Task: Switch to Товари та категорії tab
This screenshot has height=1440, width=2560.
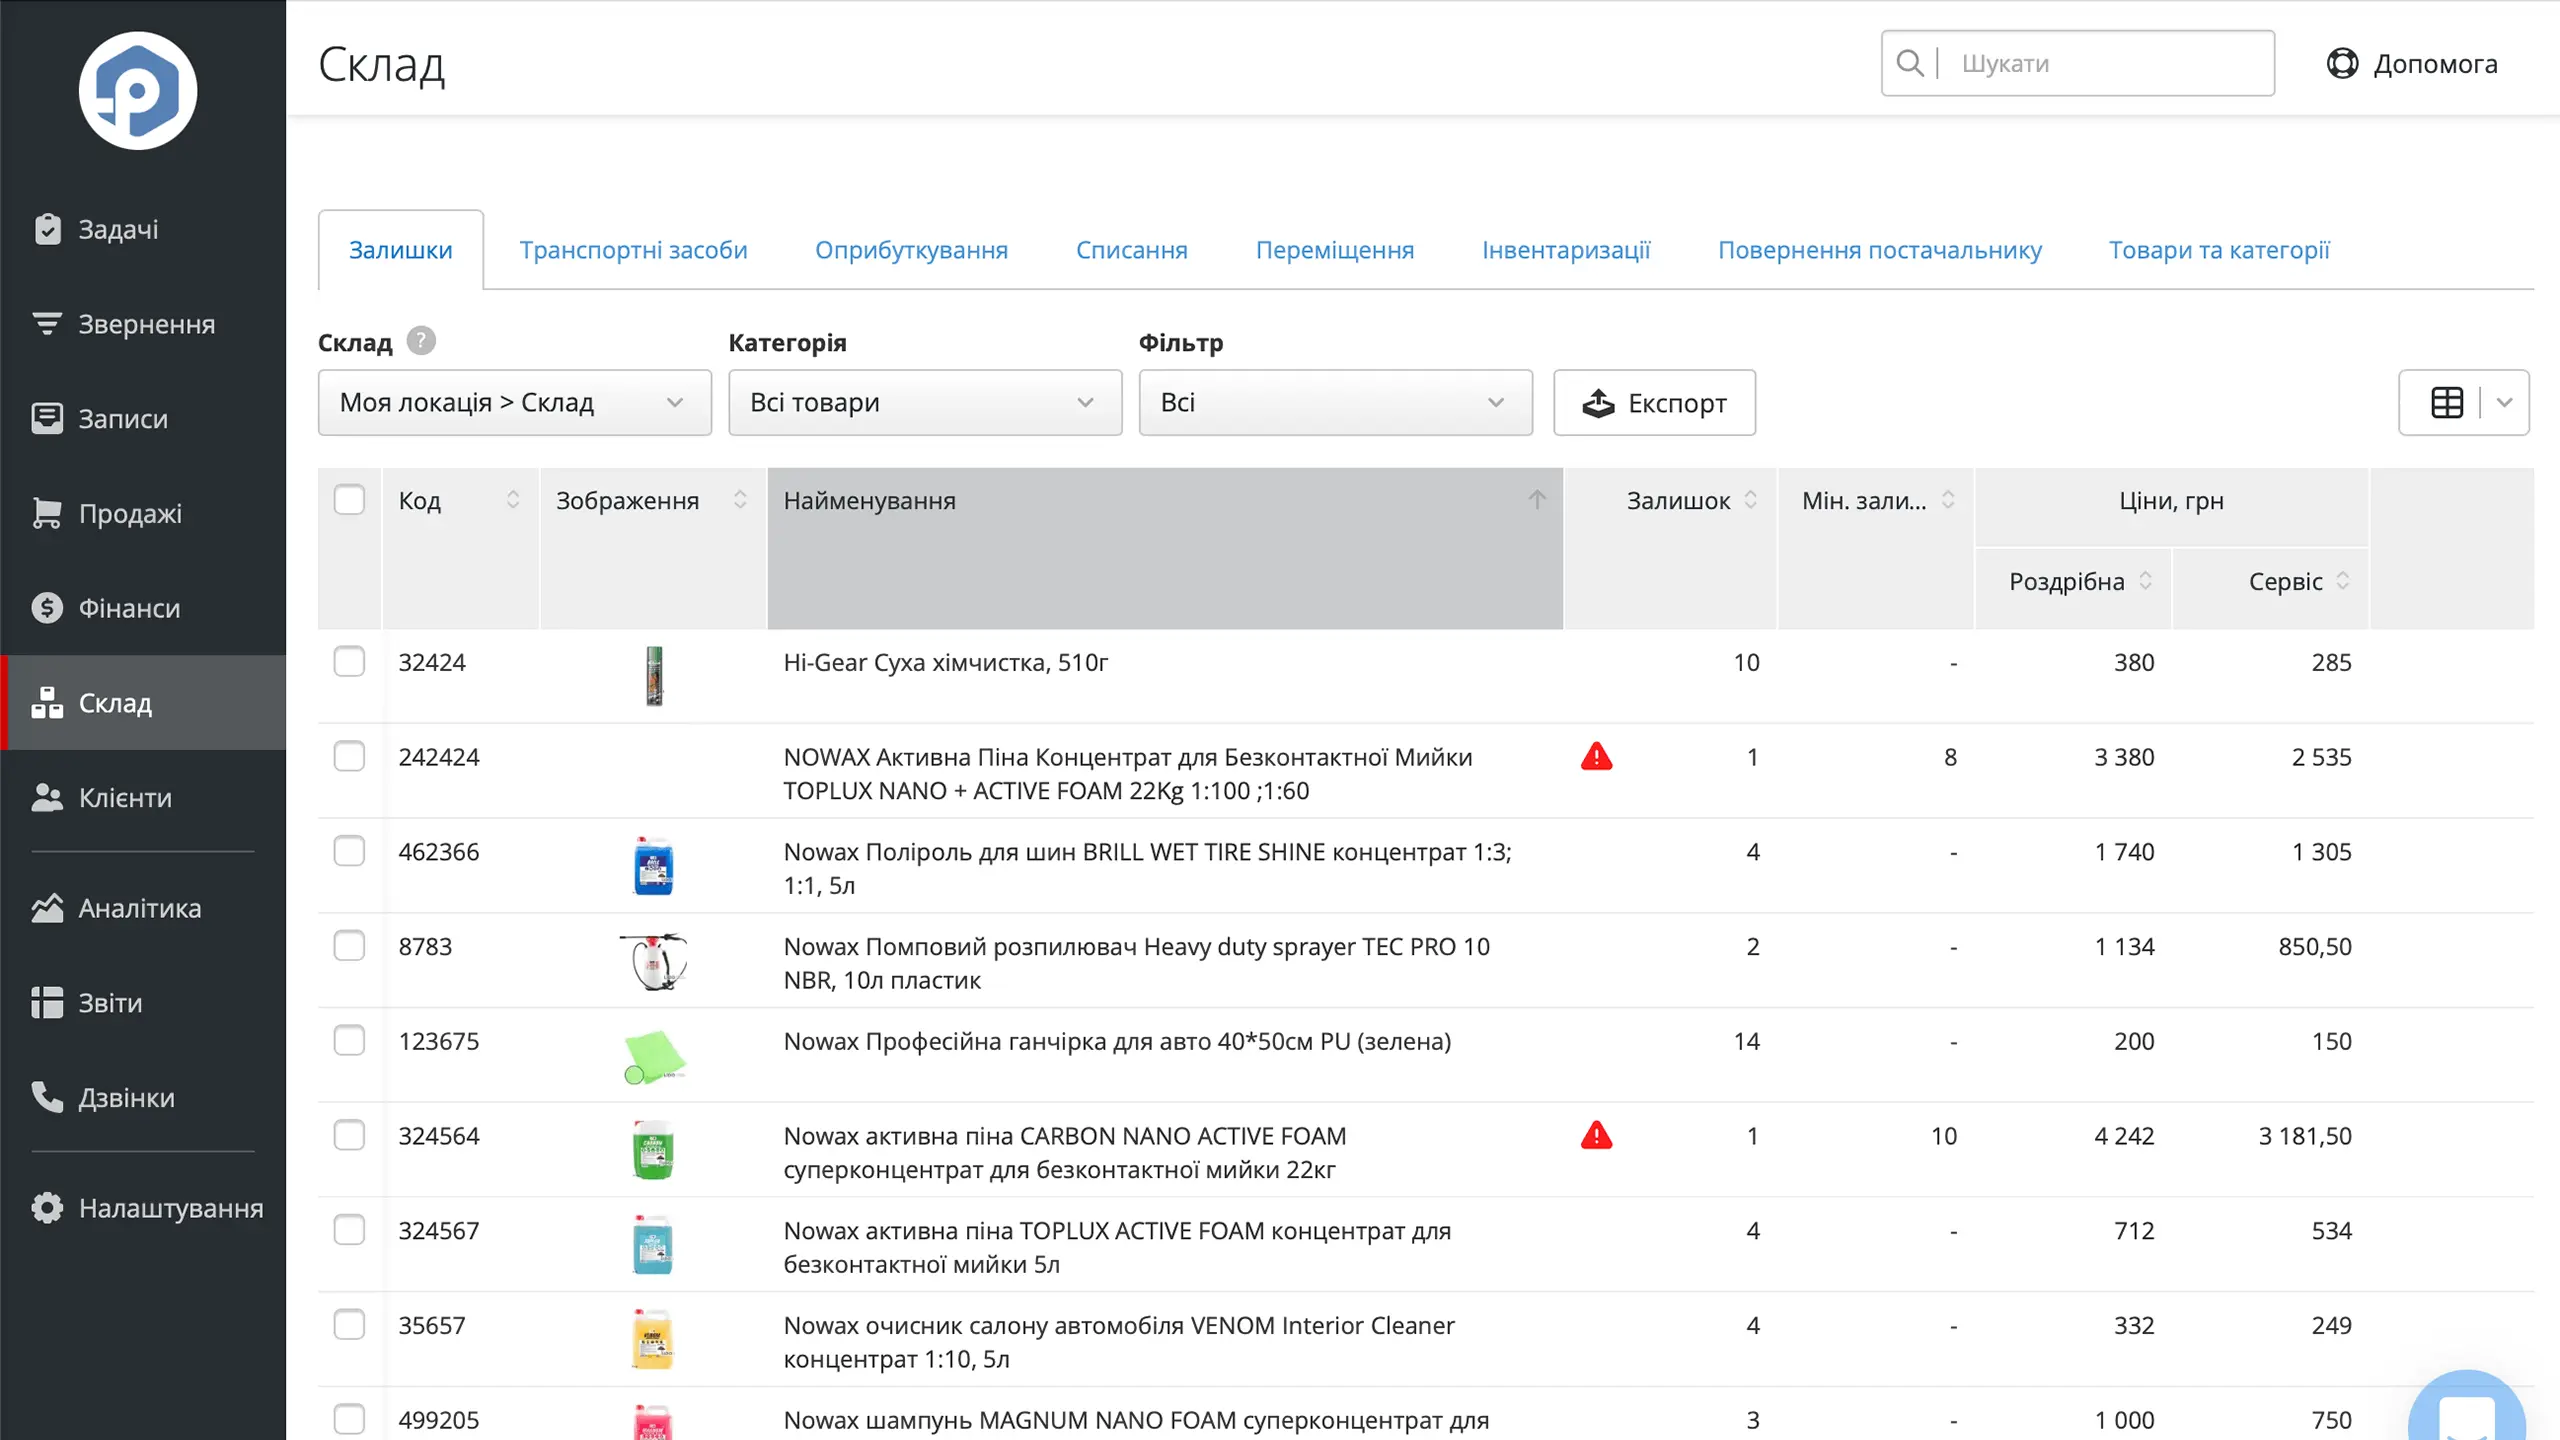Action: click(x=2219, y=250)
